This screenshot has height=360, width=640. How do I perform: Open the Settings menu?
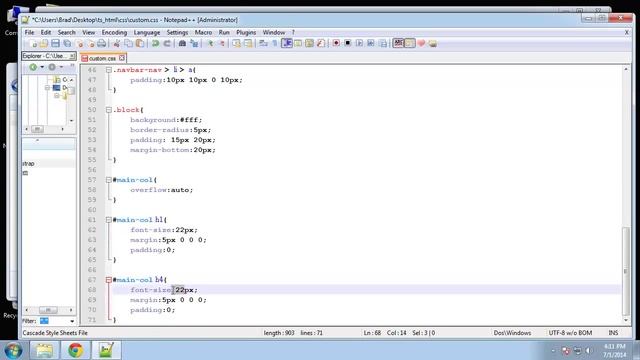pyautogui.click(x=177, y=32)
